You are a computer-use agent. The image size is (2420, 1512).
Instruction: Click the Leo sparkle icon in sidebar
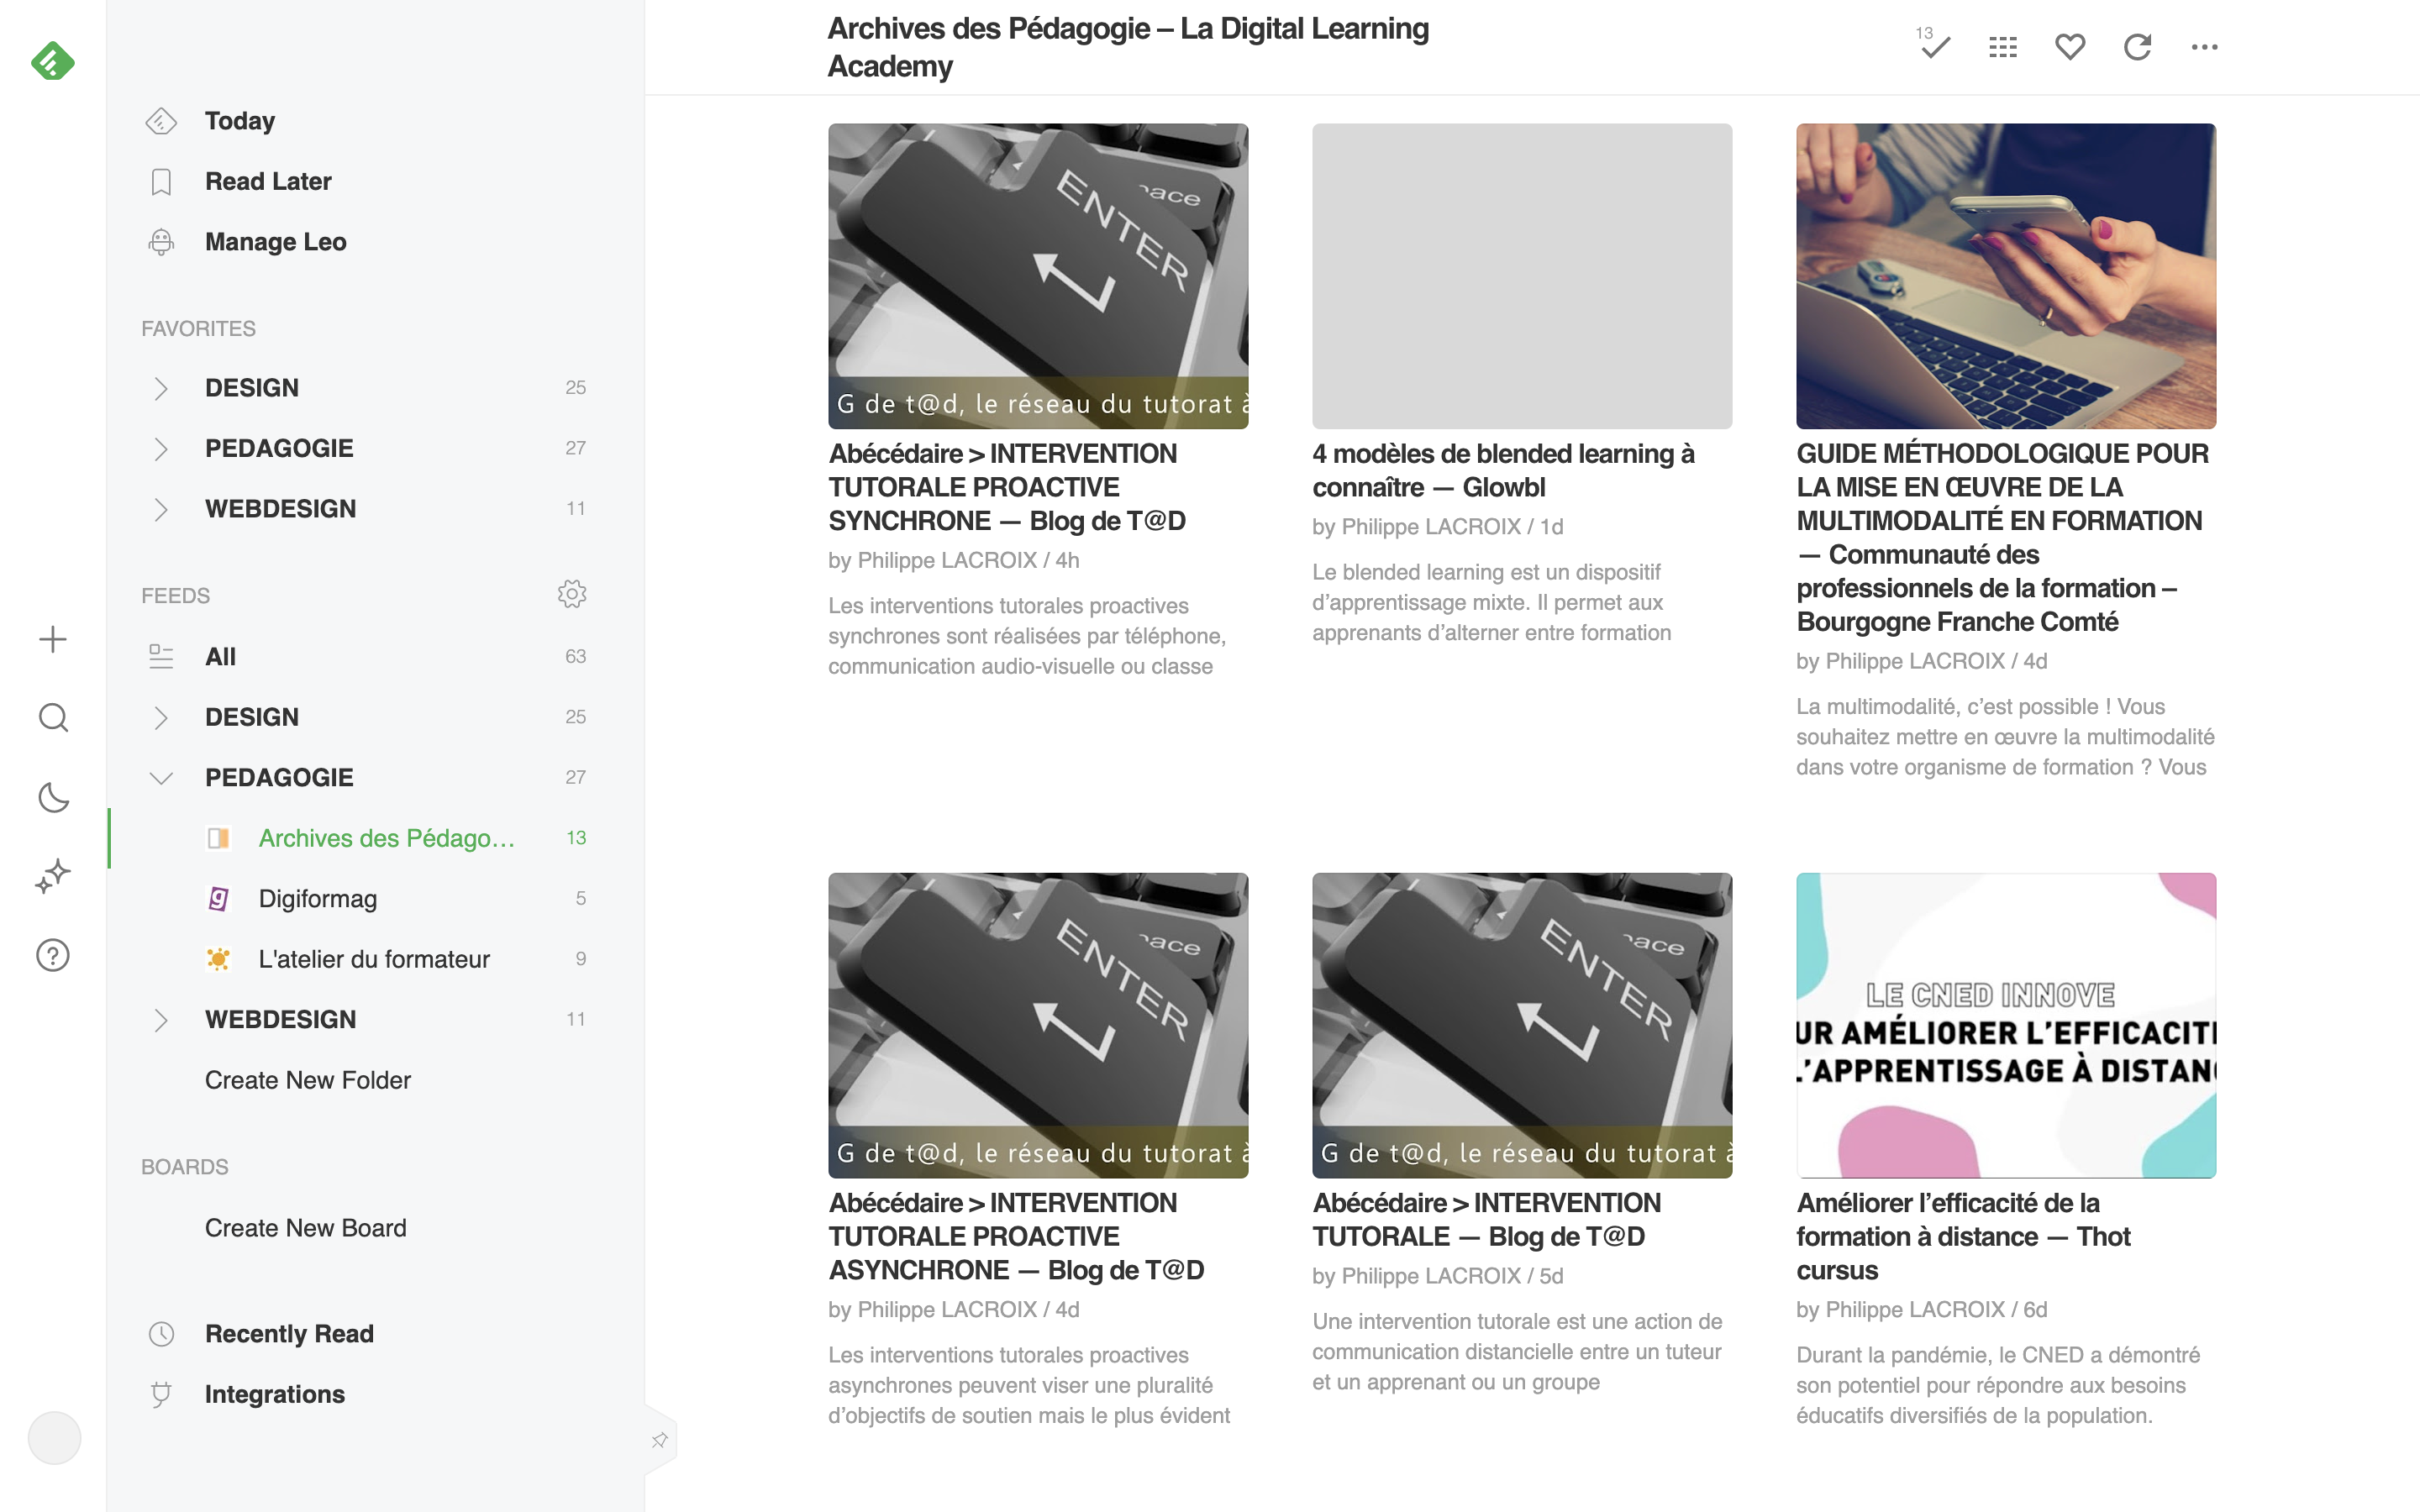click(53, 876)
